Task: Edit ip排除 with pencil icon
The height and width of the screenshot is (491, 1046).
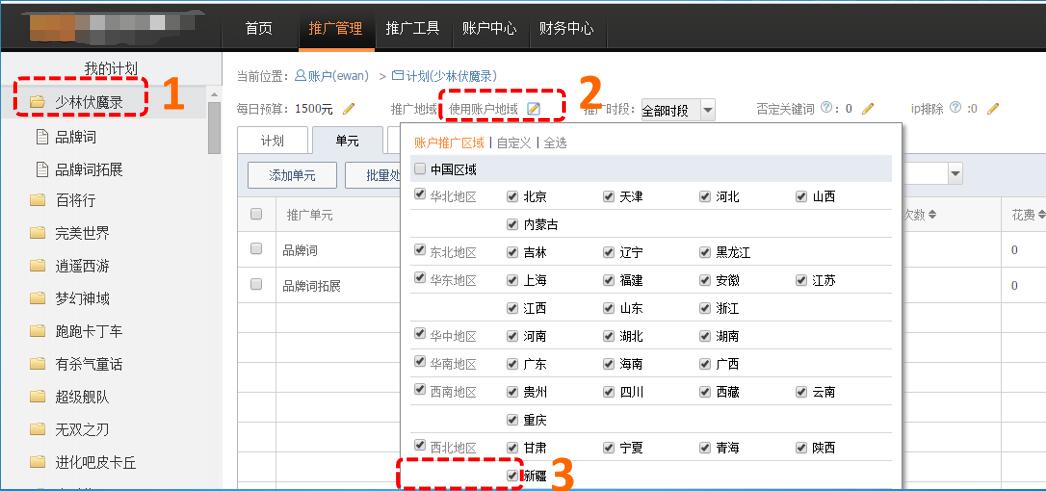Action: pyautogui.click(x=993, y=109)
